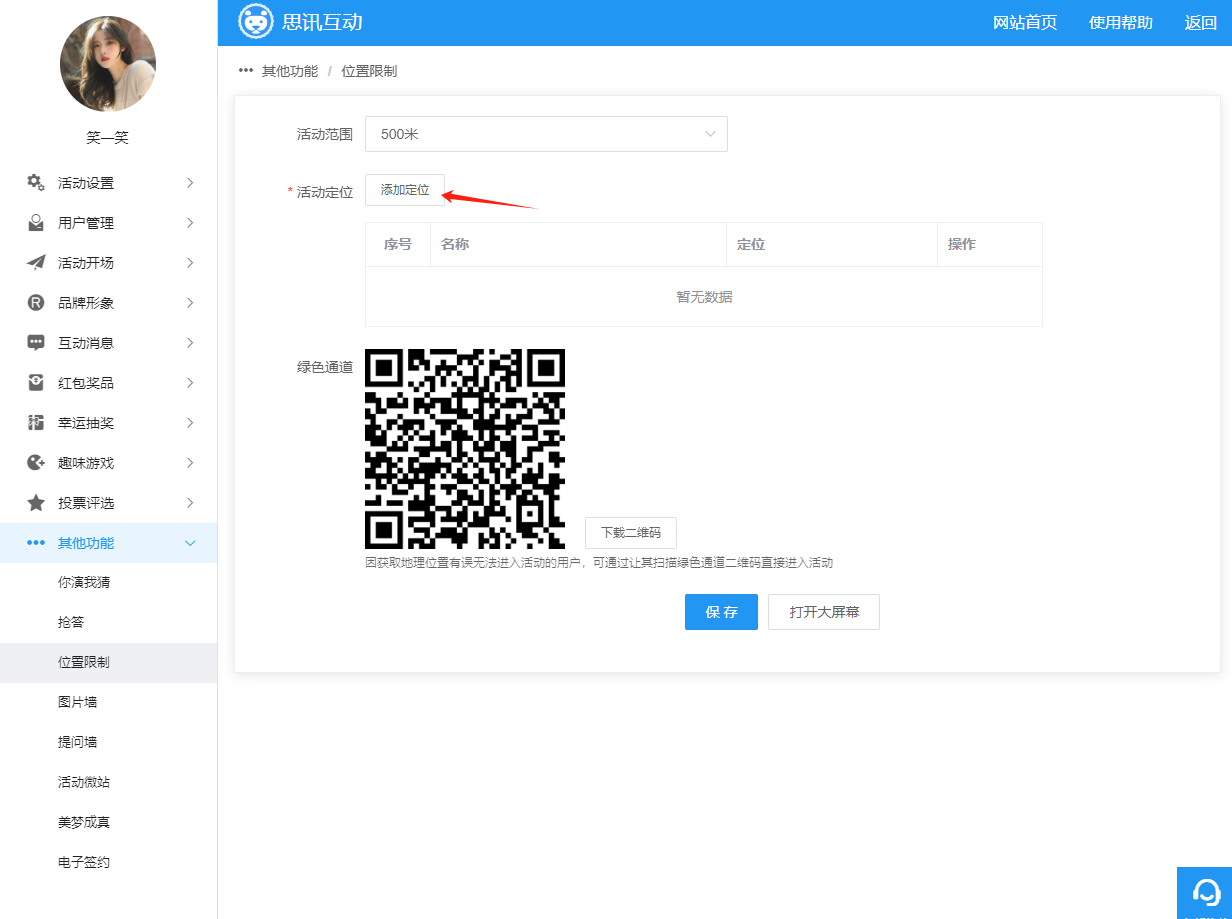Open 使用帮助 link
The image size is (1232, 919).
(x=1121, y=23)
